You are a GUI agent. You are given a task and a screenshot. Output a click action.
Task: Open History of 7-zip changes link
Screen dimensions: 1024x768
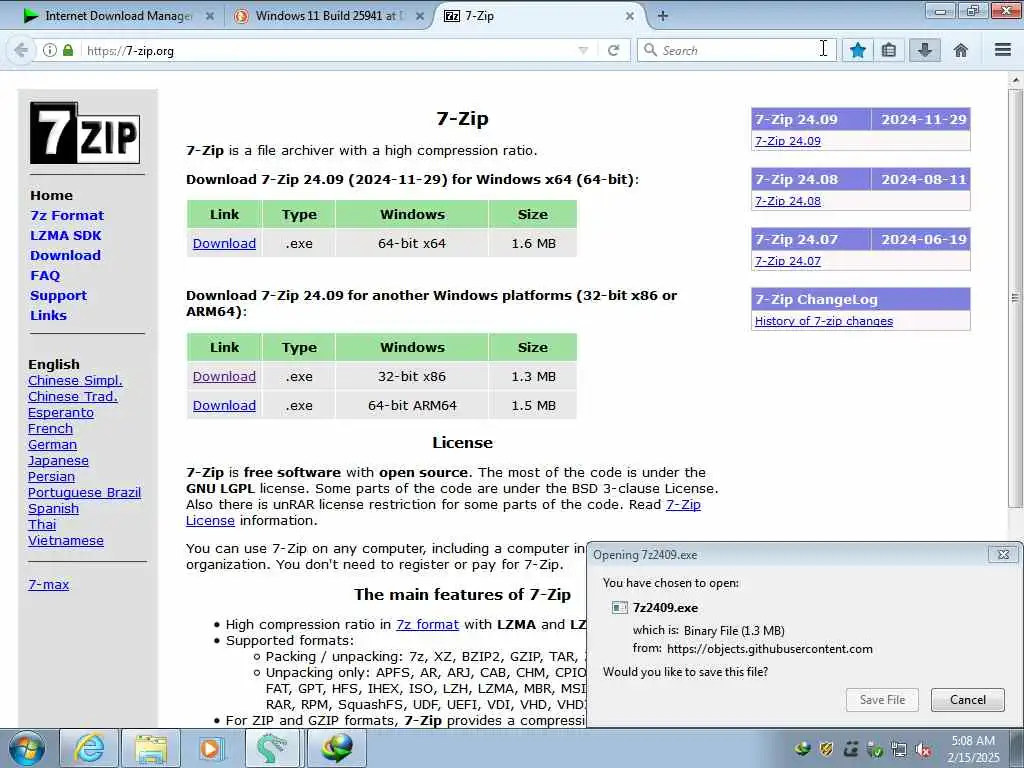(824, 321)
